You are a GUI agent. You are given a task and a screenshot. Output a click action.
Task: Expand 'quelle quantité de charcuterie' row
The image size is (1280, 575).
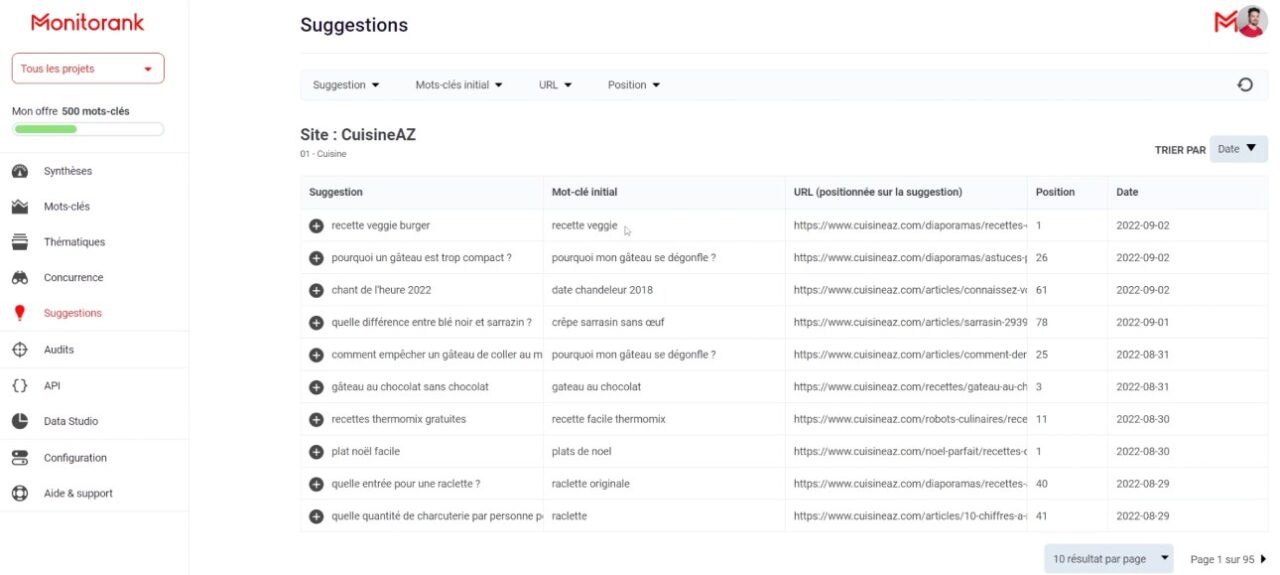(x=316, y=516)
